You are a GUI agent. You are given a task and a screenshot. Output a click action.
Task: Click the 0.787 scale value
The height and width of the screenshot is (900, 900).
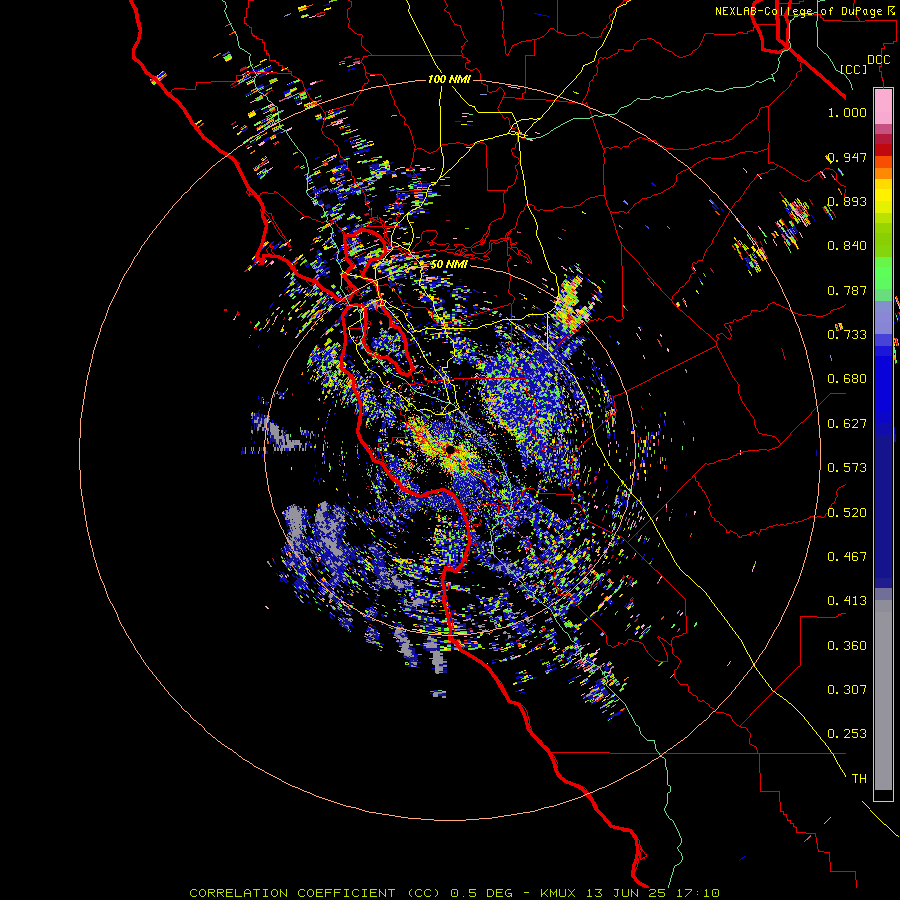point(847,290)
